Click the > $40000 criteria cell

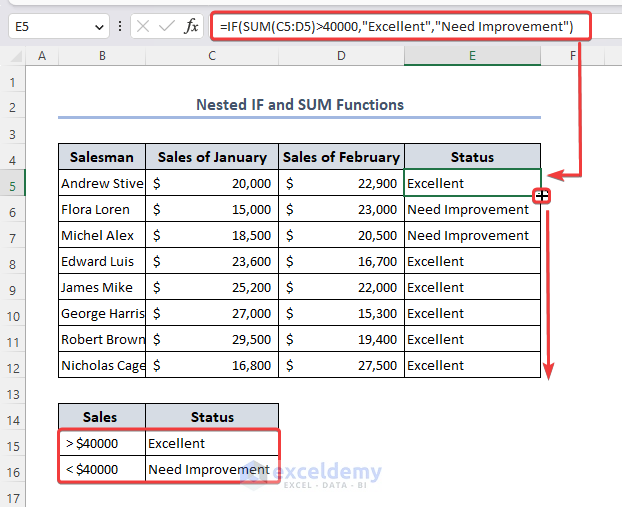(x=102, y=443)
